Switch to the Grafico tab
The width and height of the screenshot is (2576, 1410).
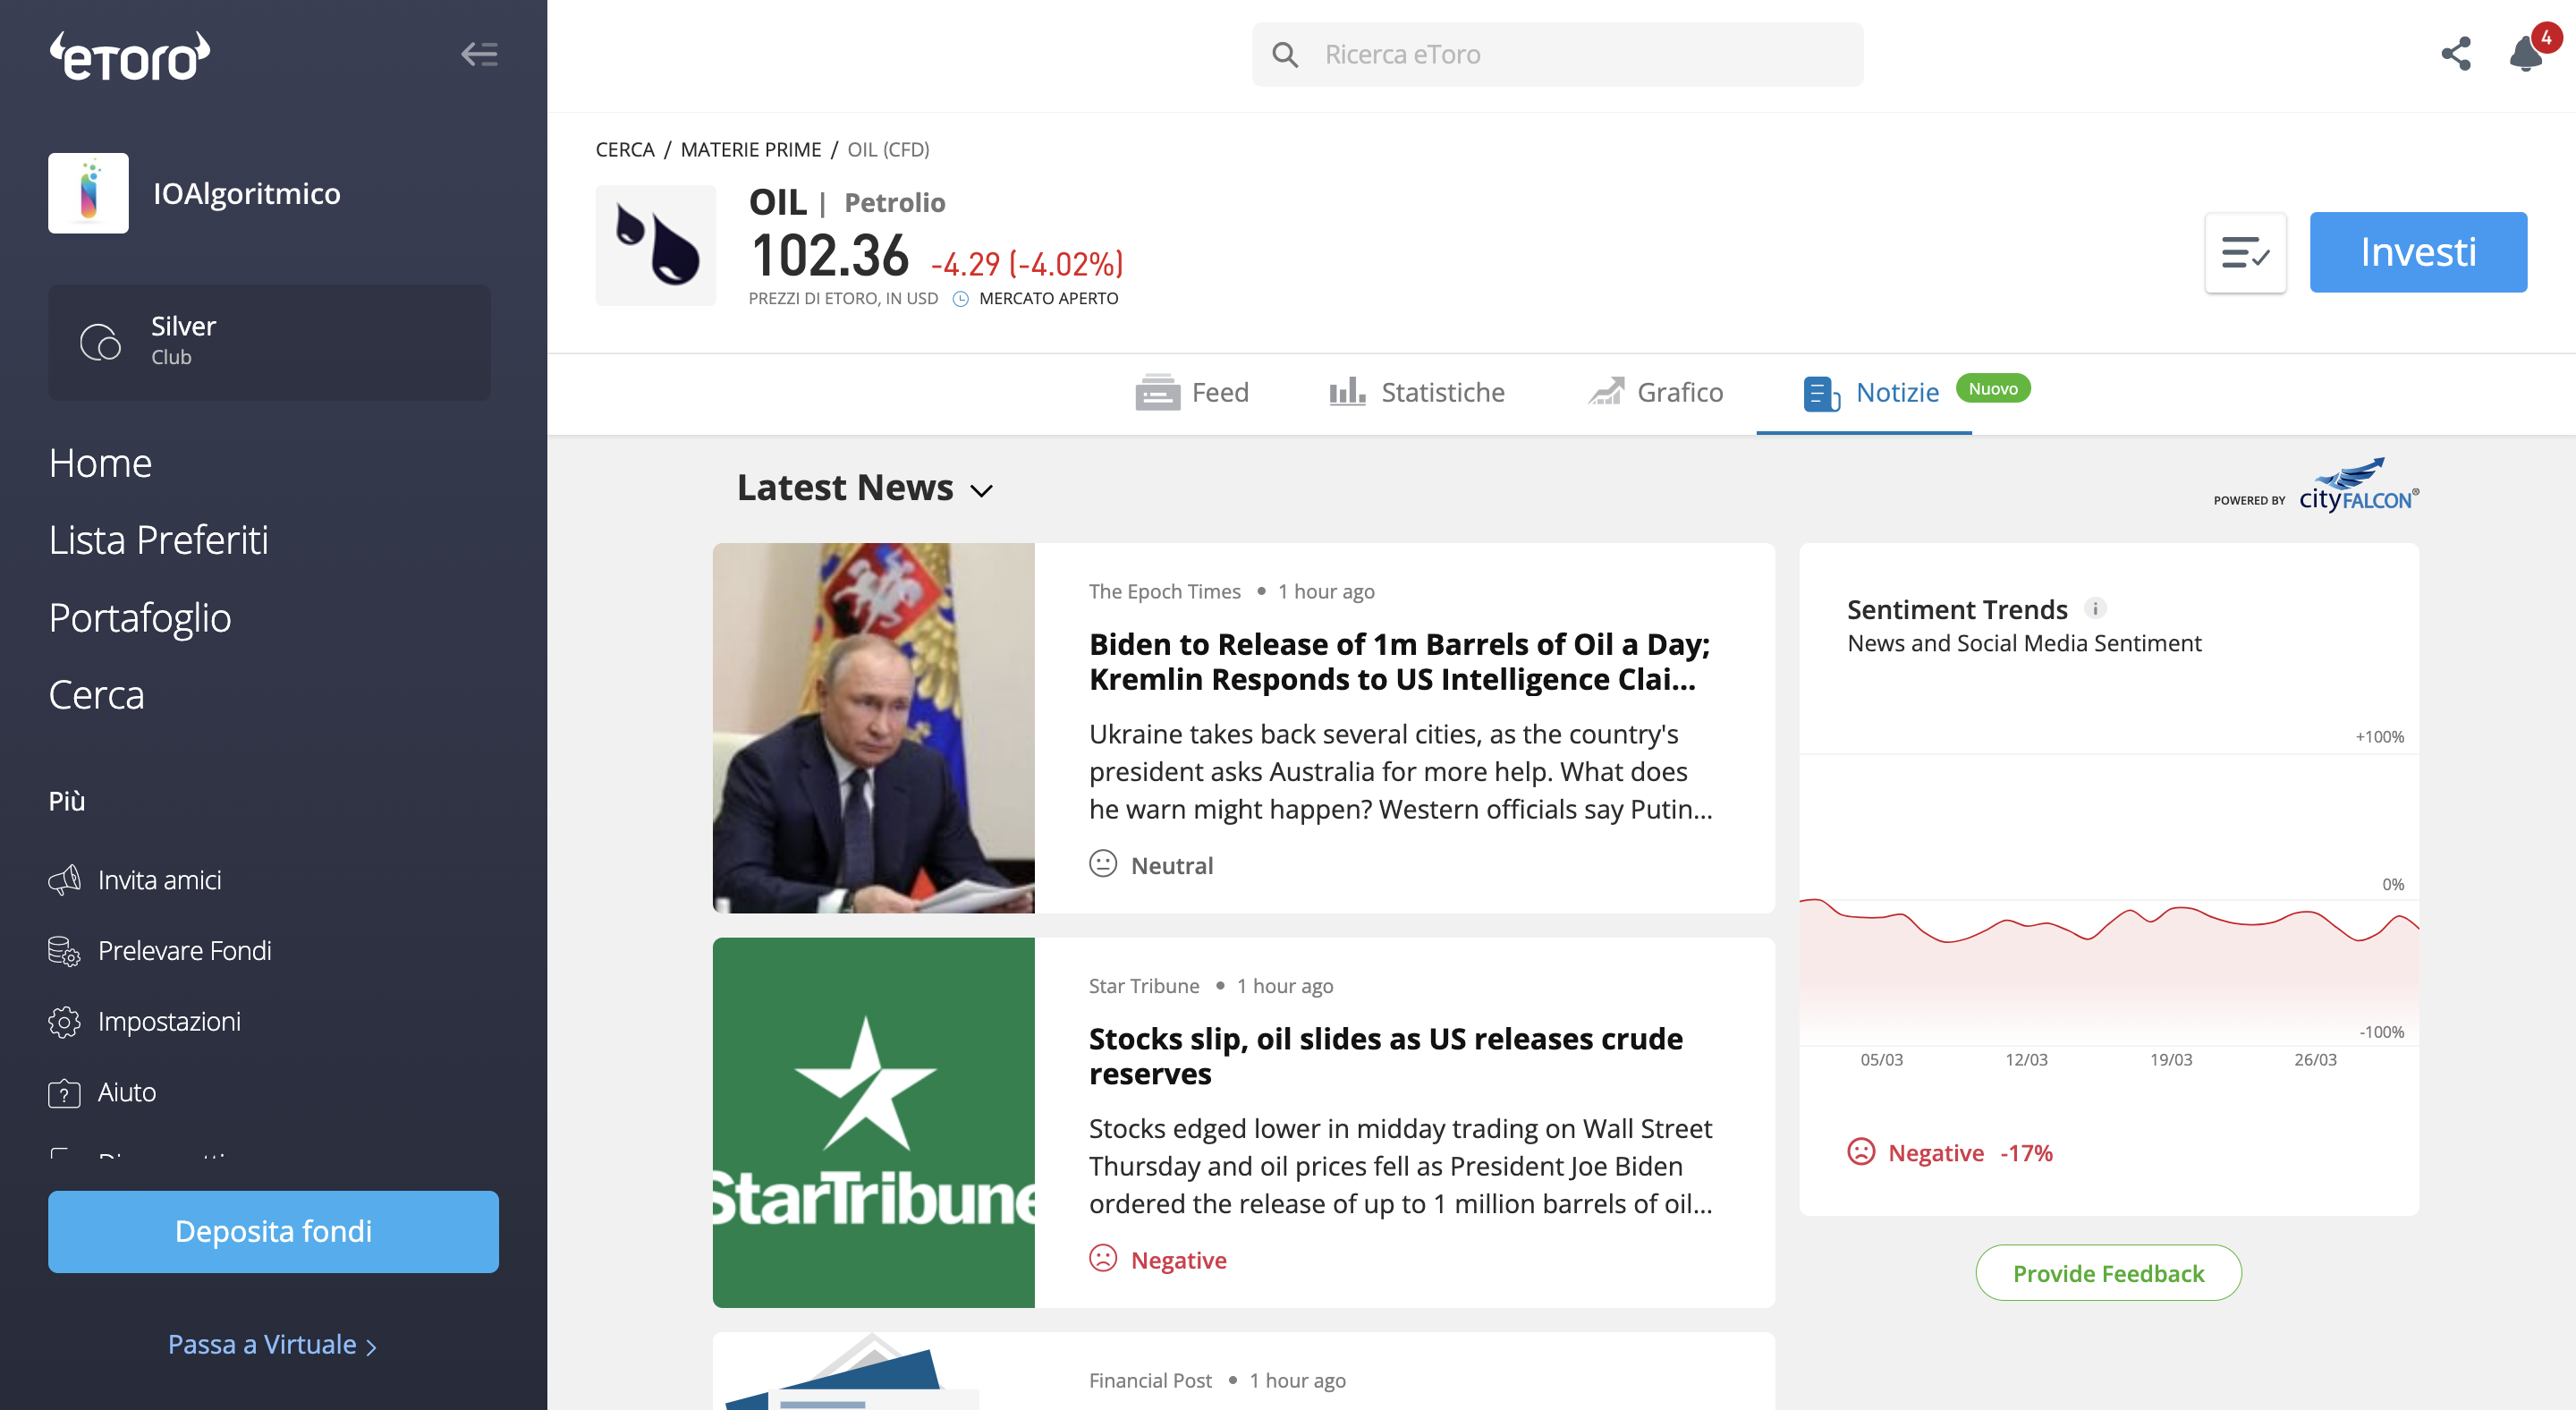pos(1655,392)
